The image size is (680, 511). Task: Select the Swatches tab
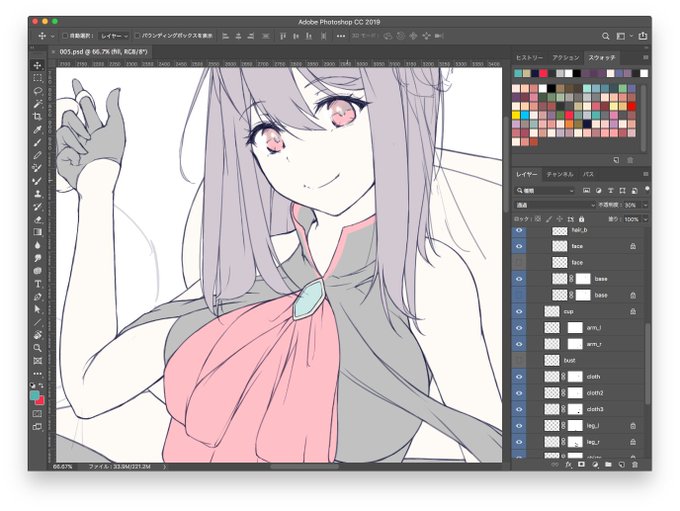pos(602,57)
